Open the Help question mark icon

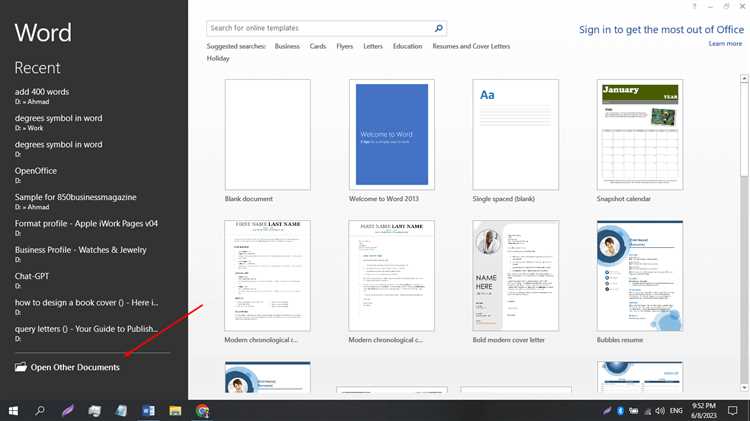pos(694,7)
